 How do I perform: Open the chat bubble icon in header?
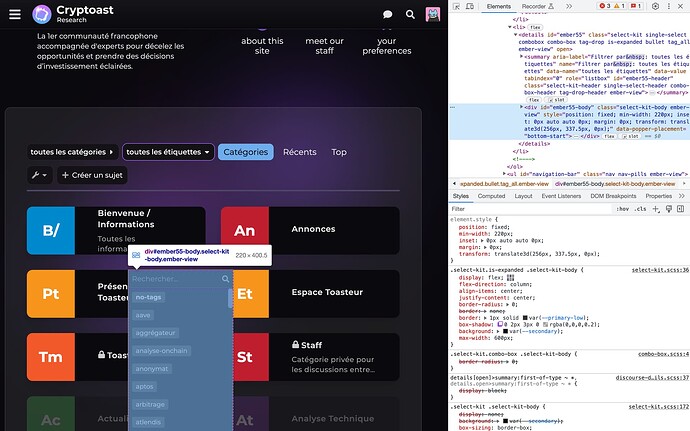point(388,15)
